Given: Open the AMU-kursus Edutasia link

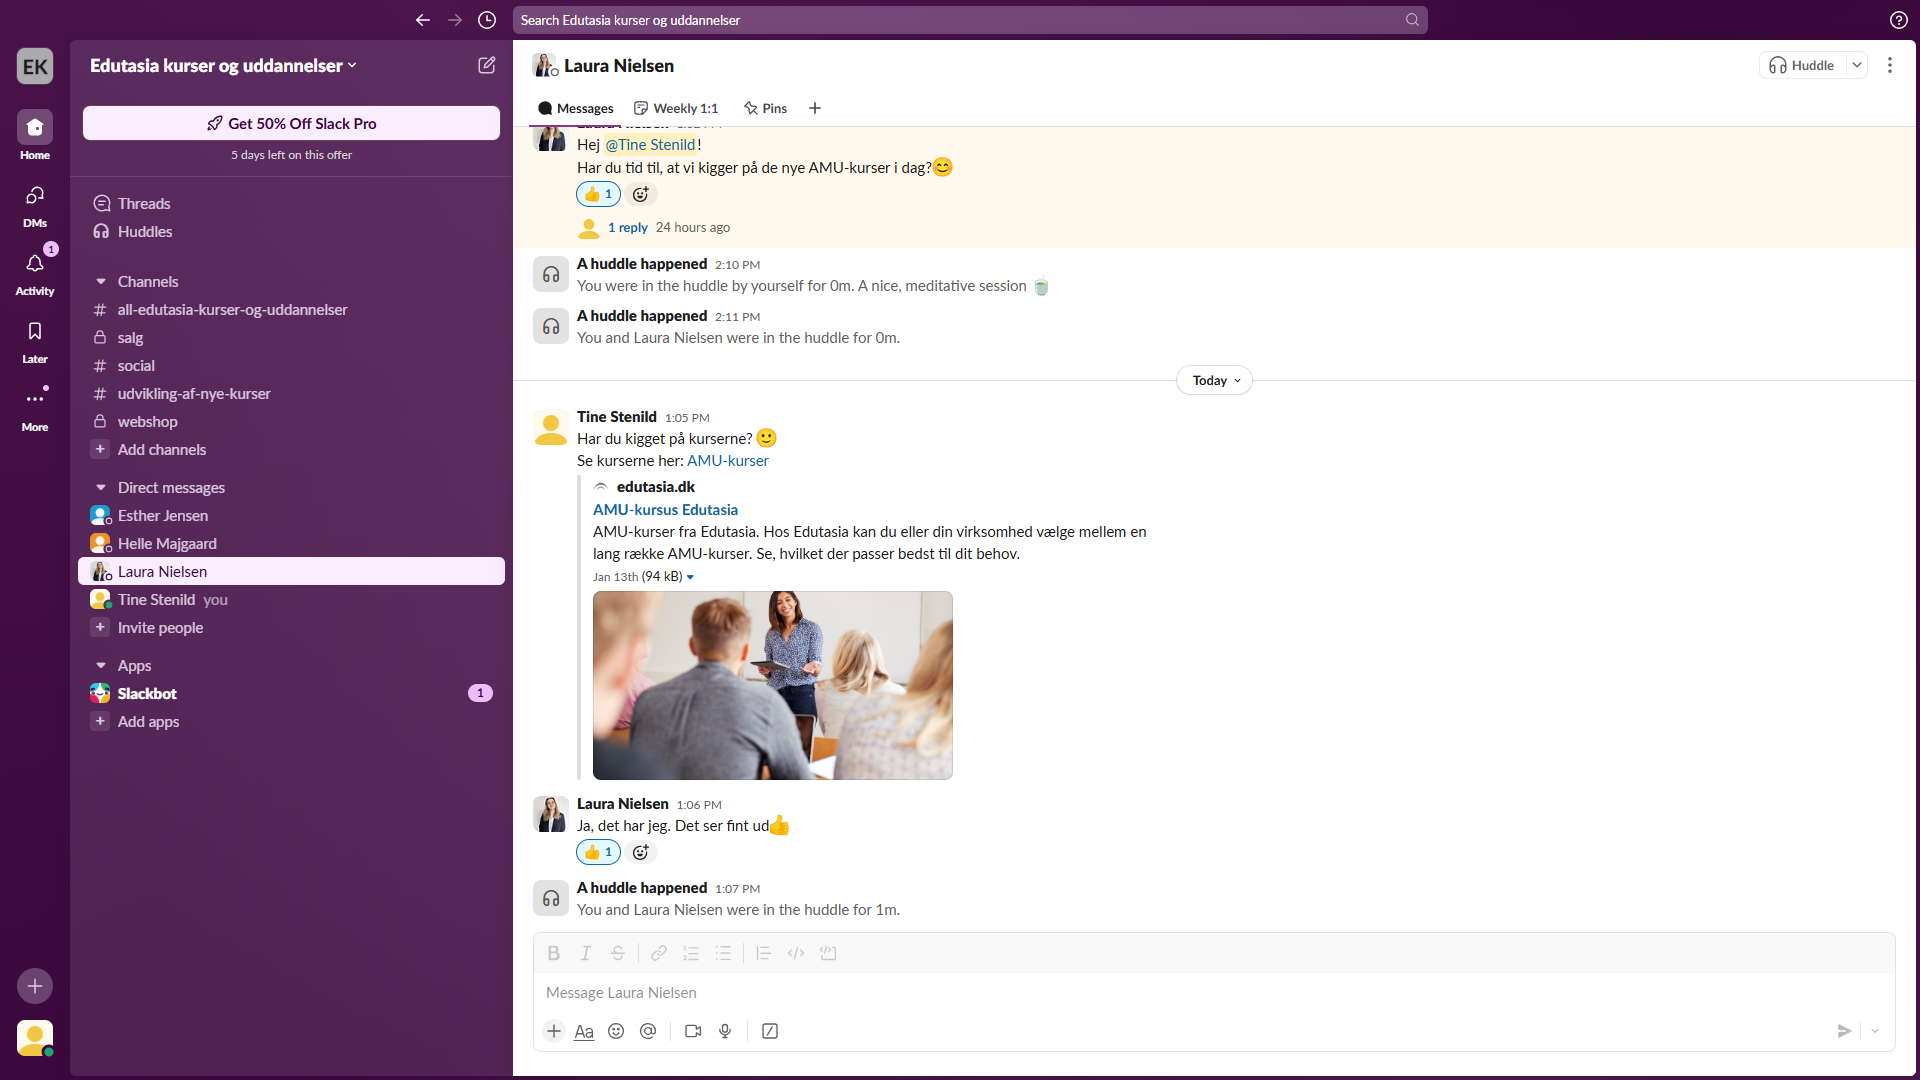Looking at the screenshot, I should tap(665, 510).
